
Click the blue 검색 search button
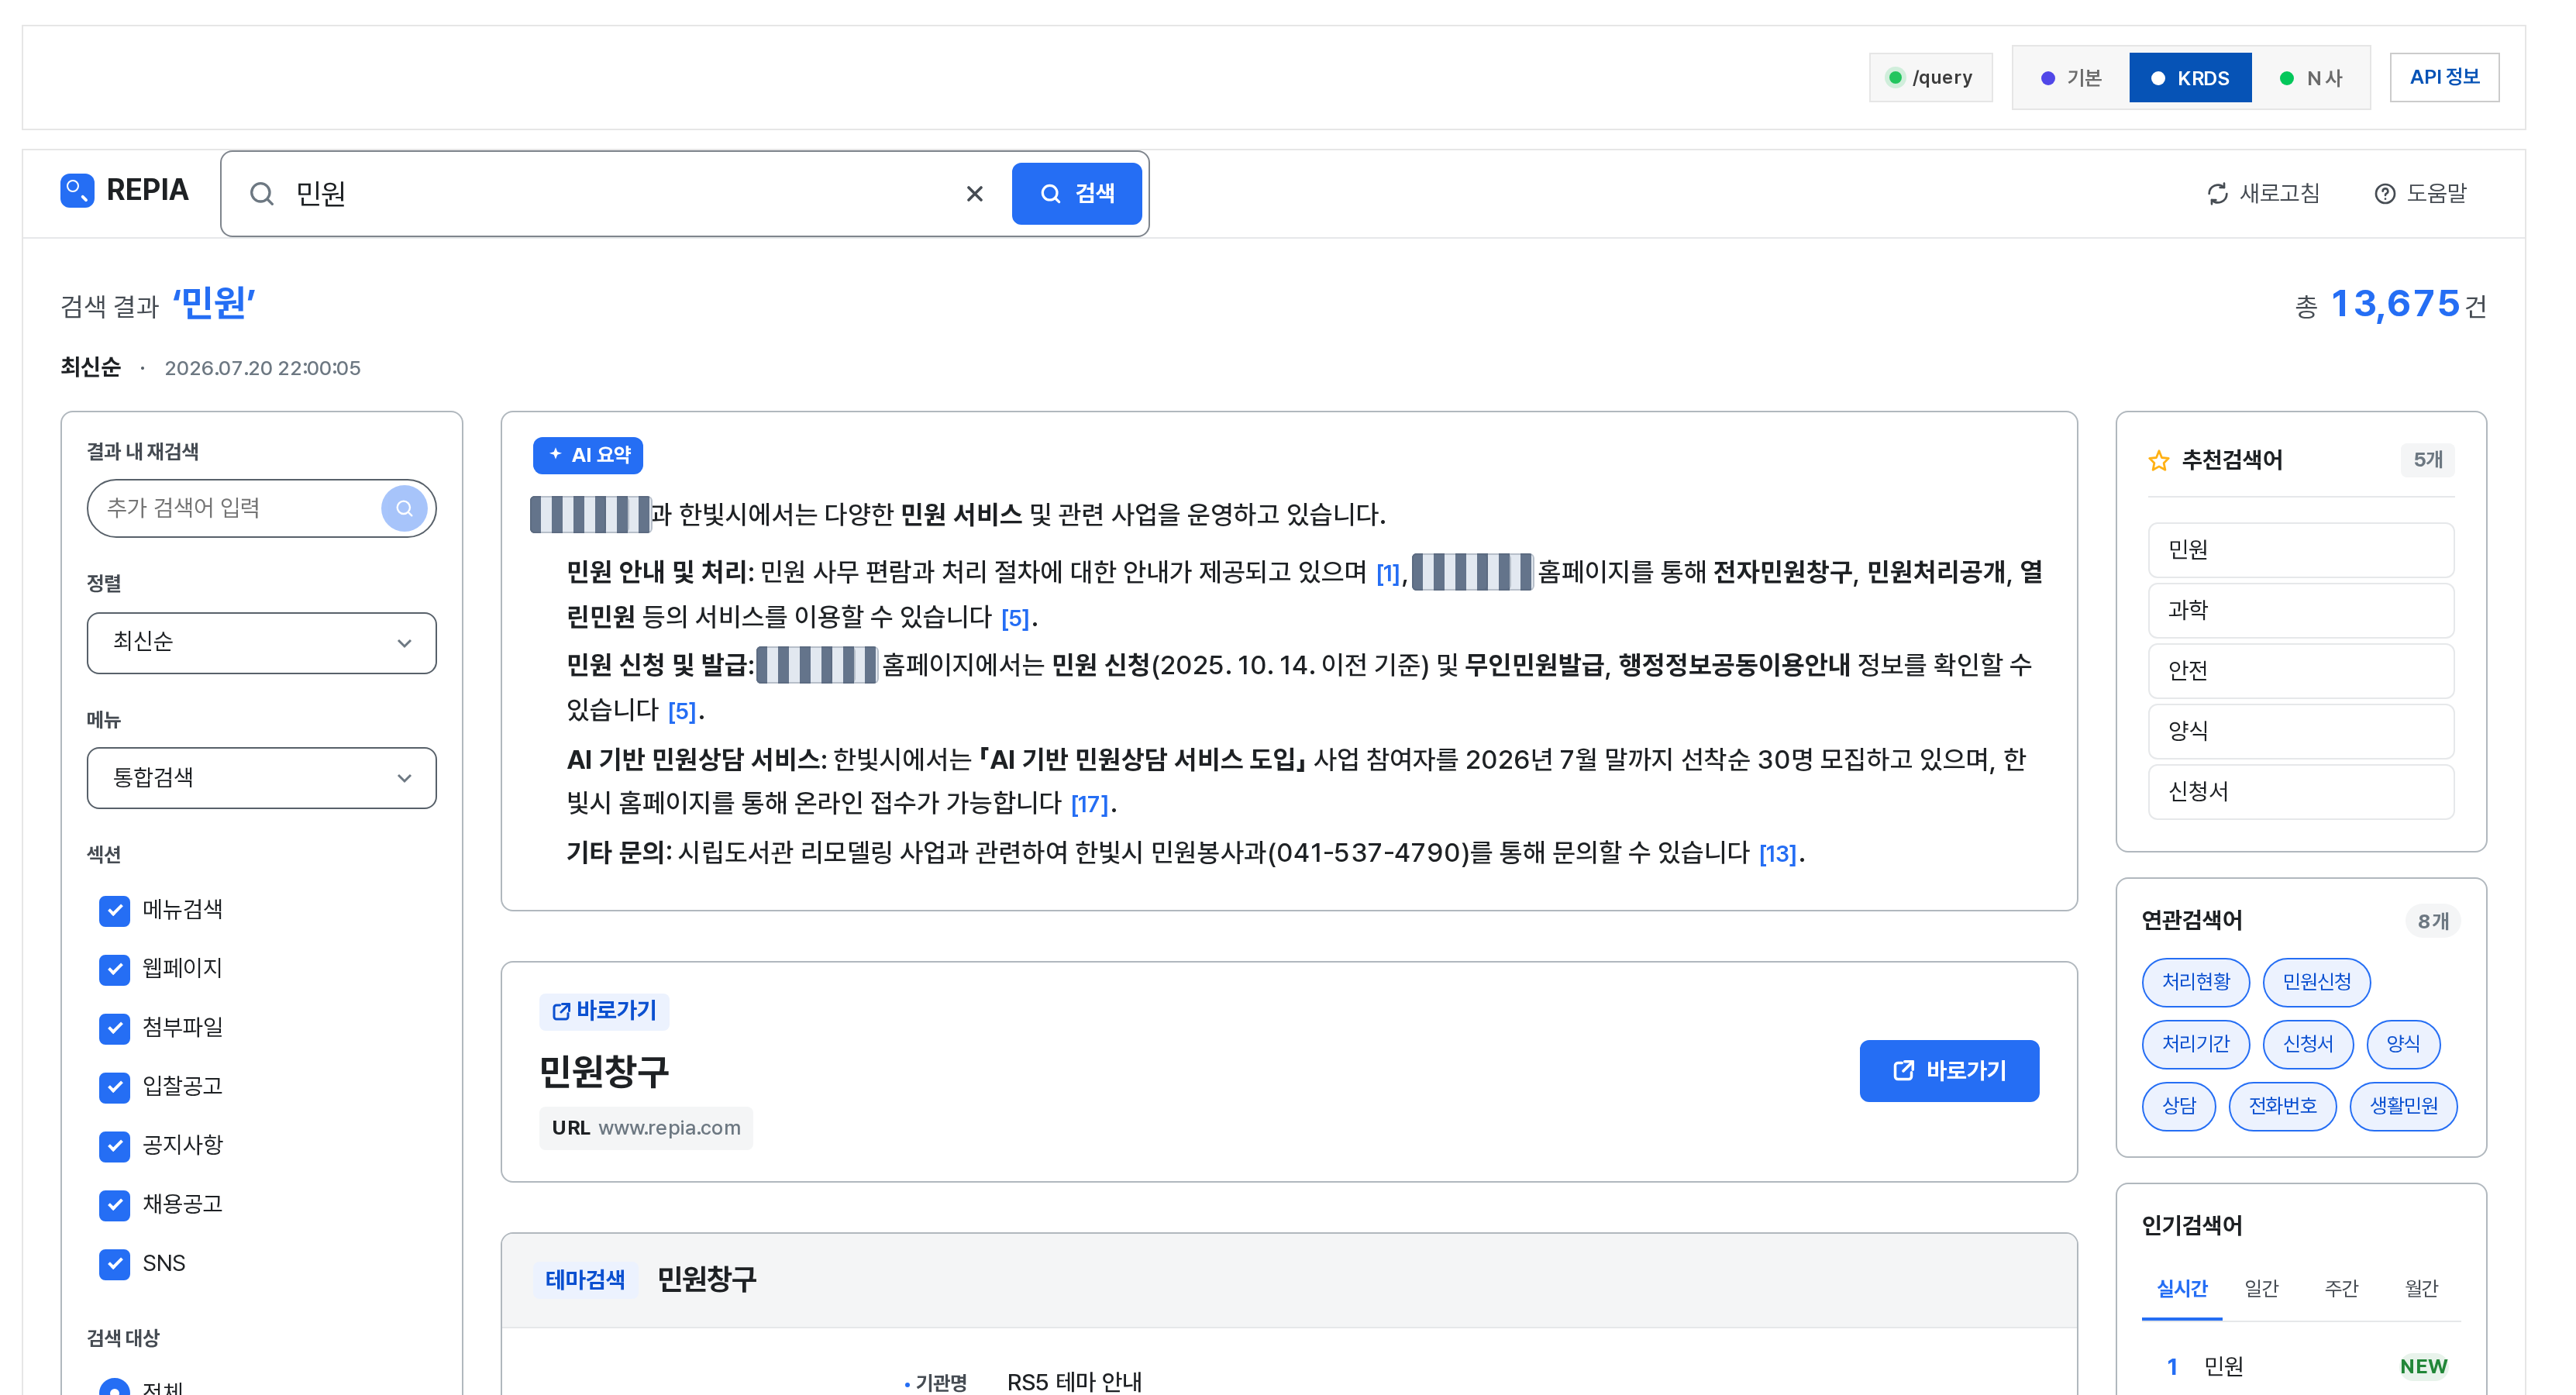pos(1076,194)
